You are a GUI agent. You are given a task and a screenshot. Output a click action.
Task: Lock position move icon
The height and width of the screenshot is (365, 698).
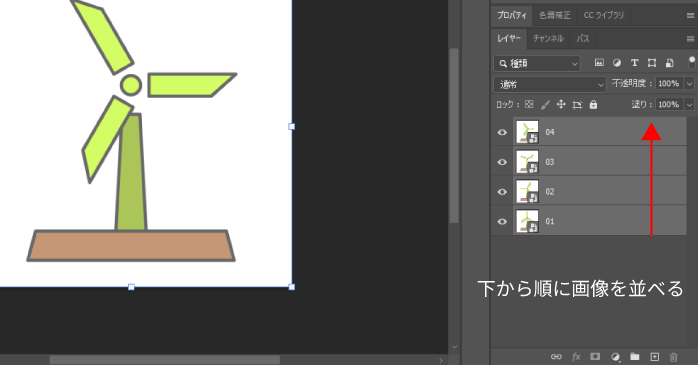click(x=561, y=104)
